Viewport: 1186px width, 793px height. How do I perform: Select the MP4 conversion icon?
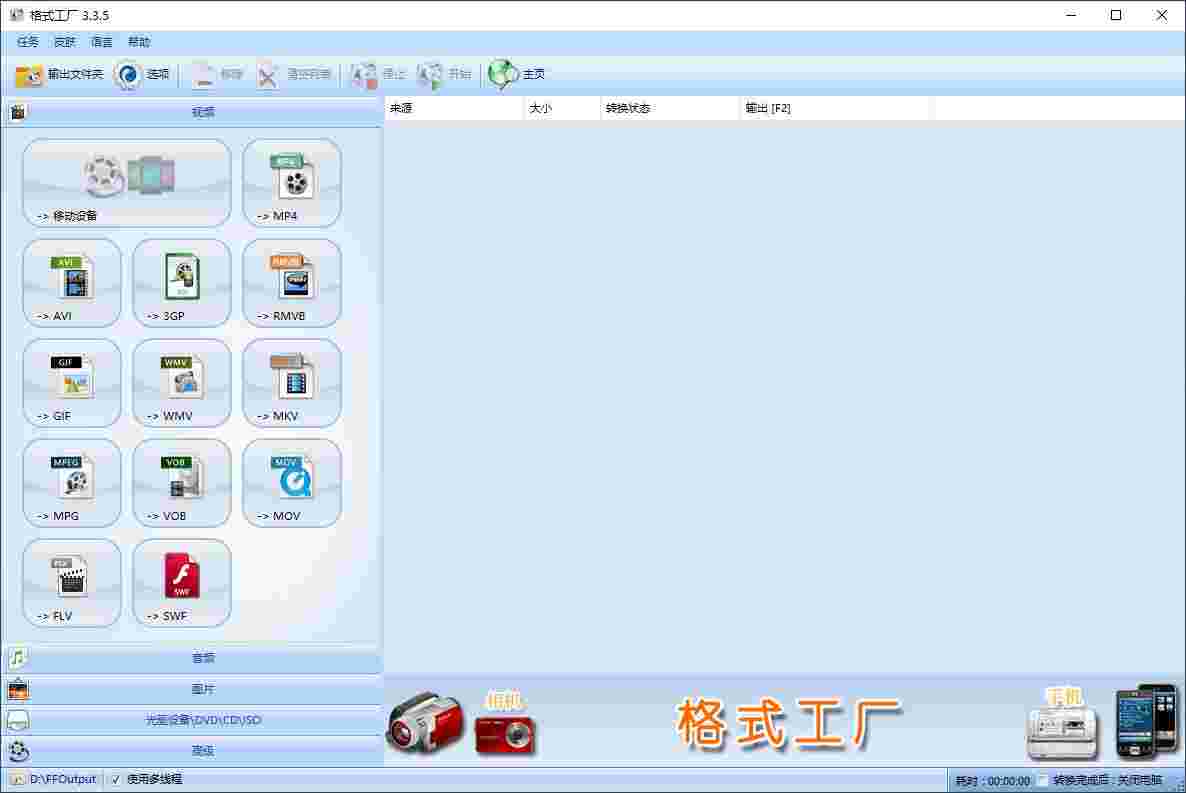(291, 183)
